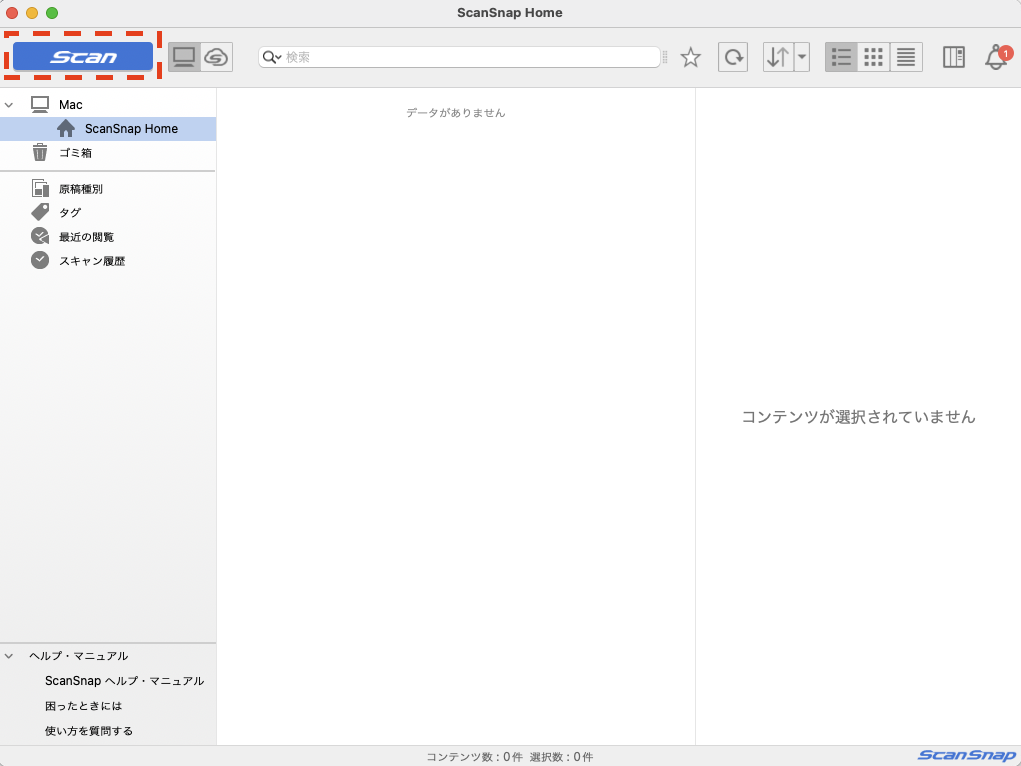
Task: Click the 最近の閲覧 clock icon
Action: click(40, 236)
